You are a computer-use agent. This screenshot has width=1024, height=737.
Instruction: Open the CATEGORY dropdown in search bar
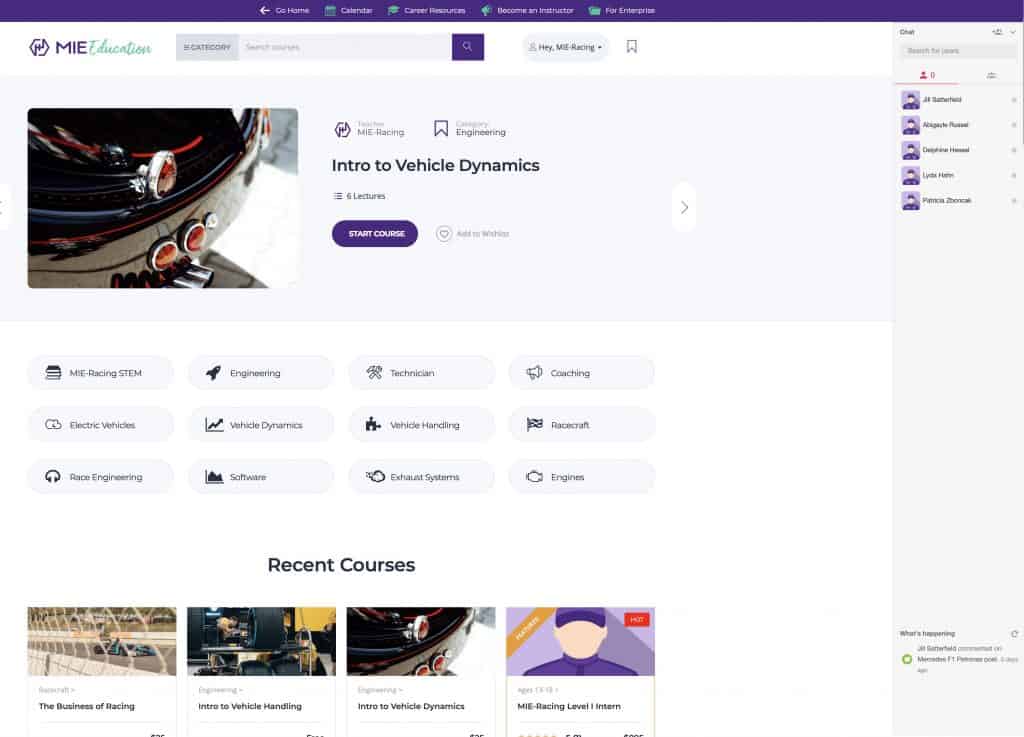[207, 47]
